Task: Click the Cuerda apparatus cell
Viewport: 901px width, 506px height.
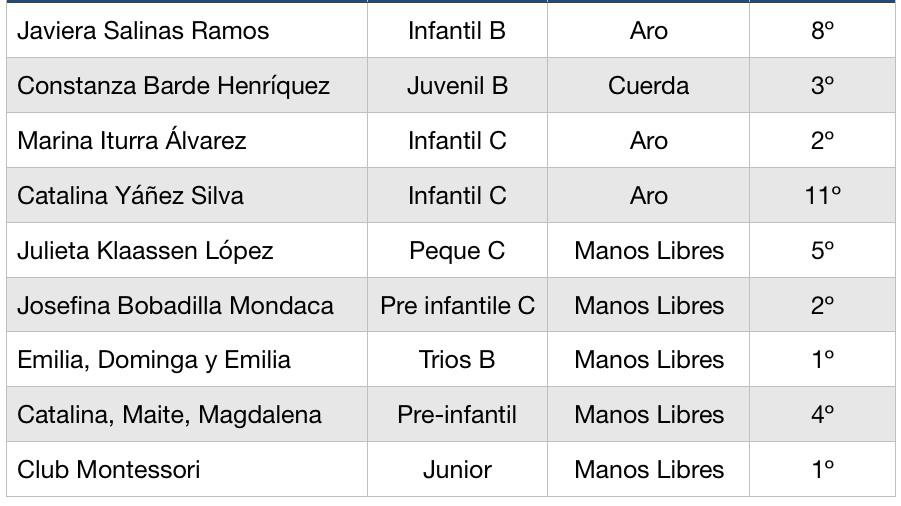Action: pyautogui.click(x=648, y=85)
